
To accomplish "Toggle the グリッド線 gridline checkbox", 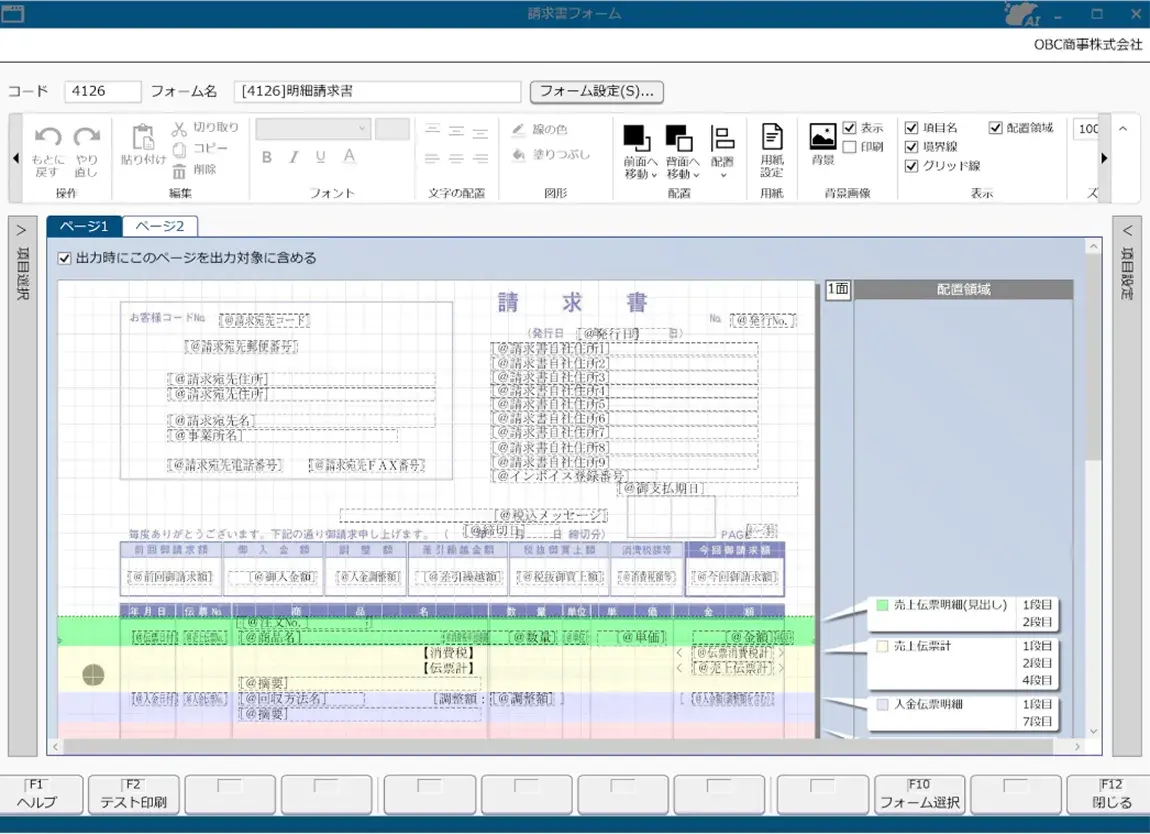I will pos(911,165).
